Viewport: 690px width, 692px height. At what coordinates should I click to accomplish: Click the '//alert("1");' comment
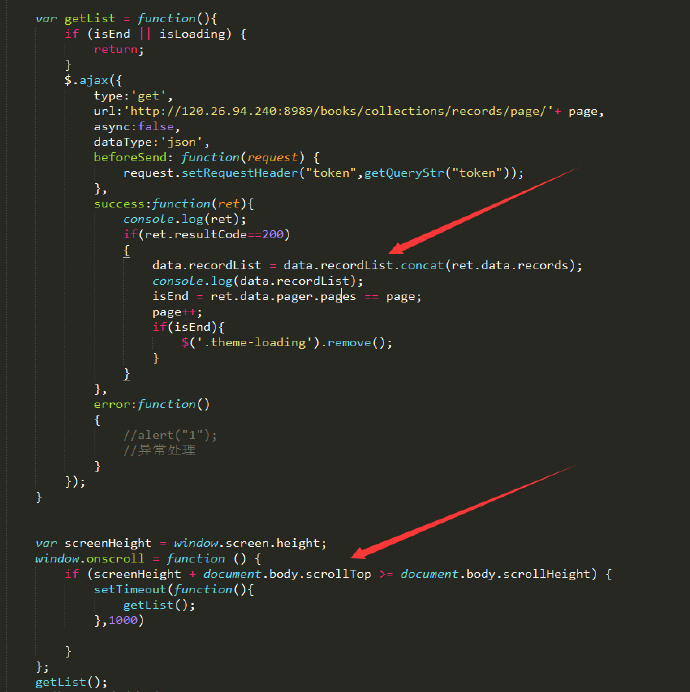170,436
